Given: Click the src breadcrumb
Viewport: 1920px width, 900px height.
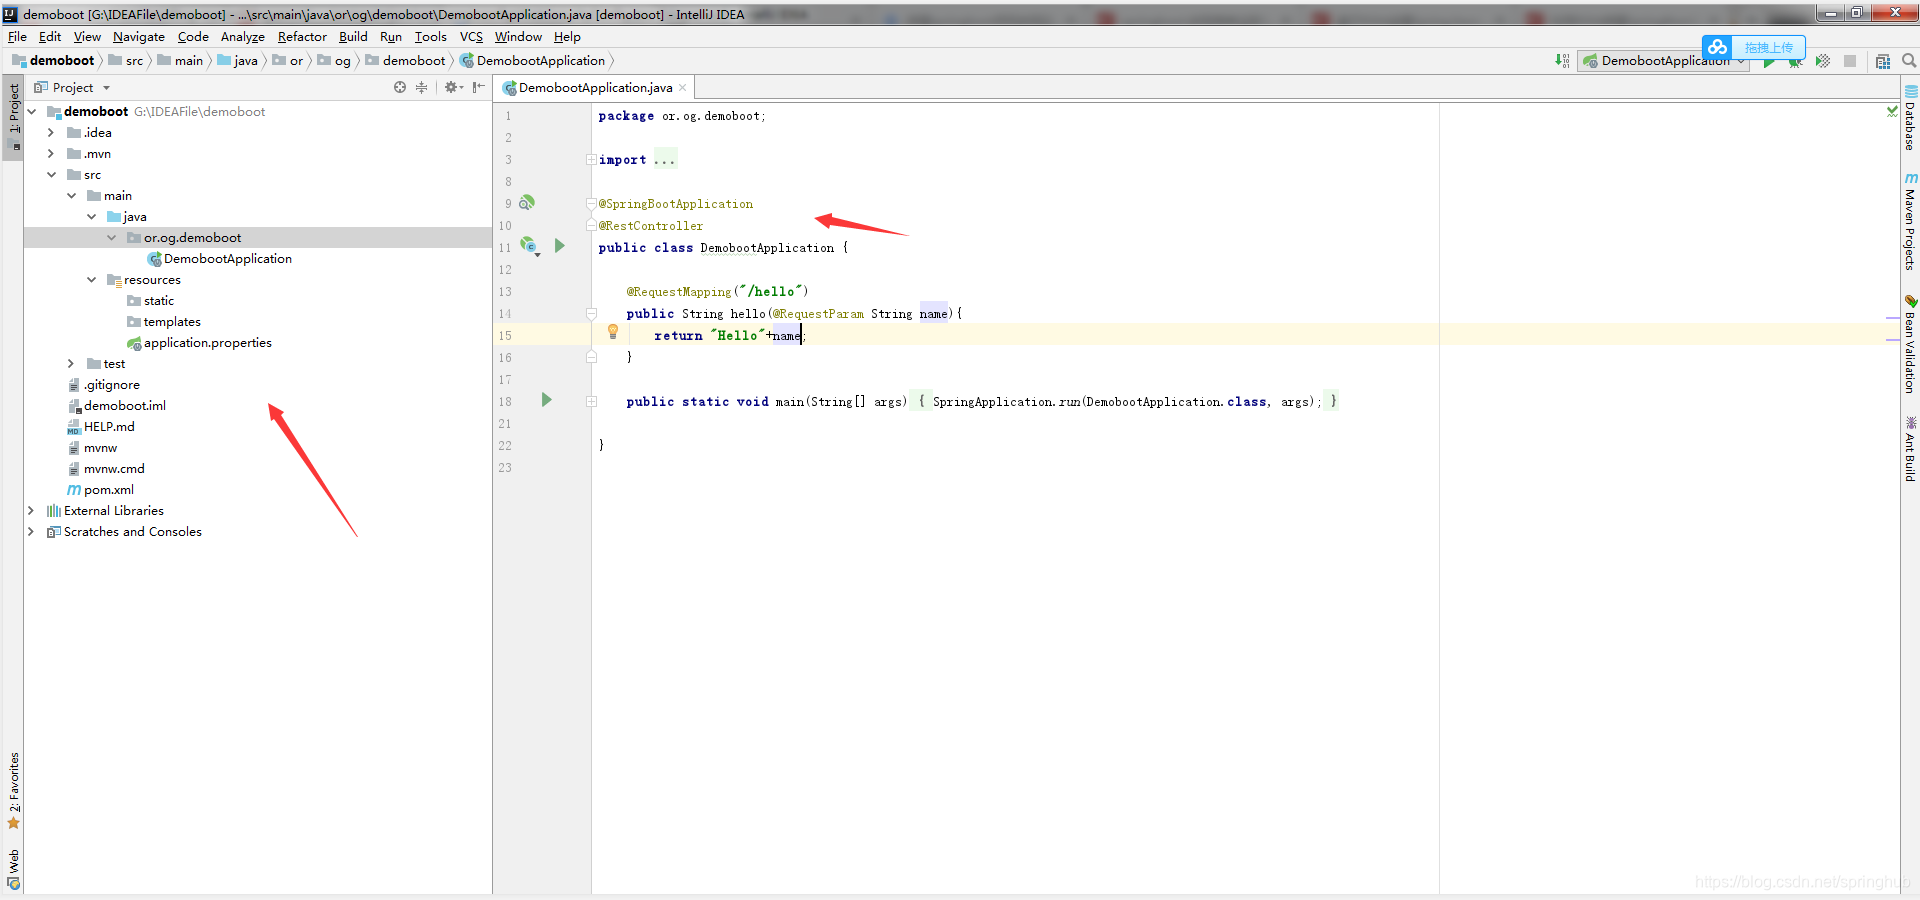Looking at the screenshot, I should (x=126, y=61).
